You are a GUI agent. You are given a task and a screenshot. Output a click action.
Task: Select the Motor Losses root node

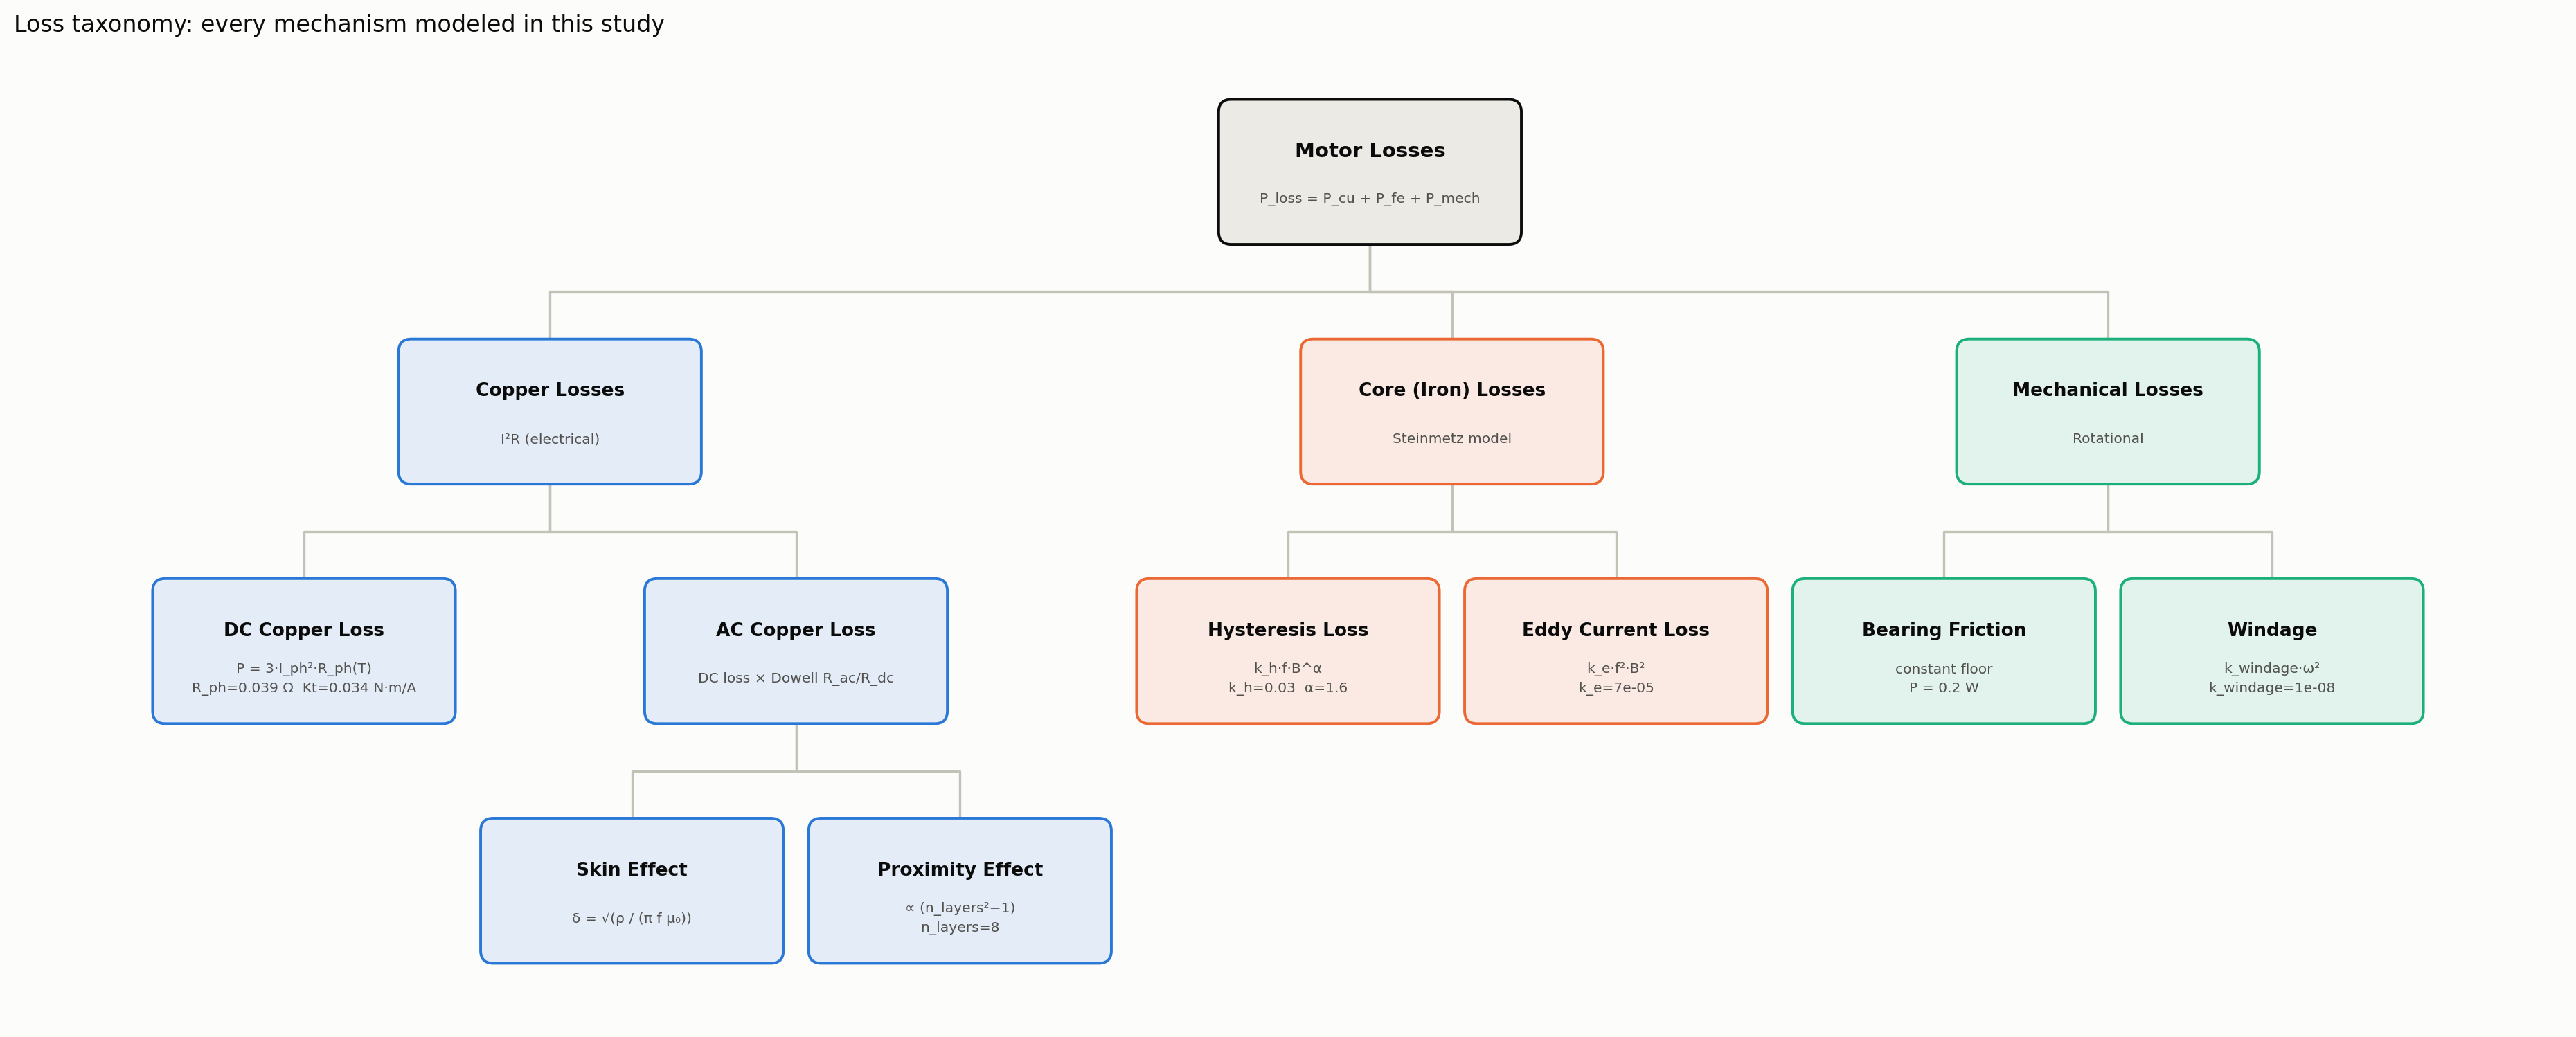(x=1369, y=172)
